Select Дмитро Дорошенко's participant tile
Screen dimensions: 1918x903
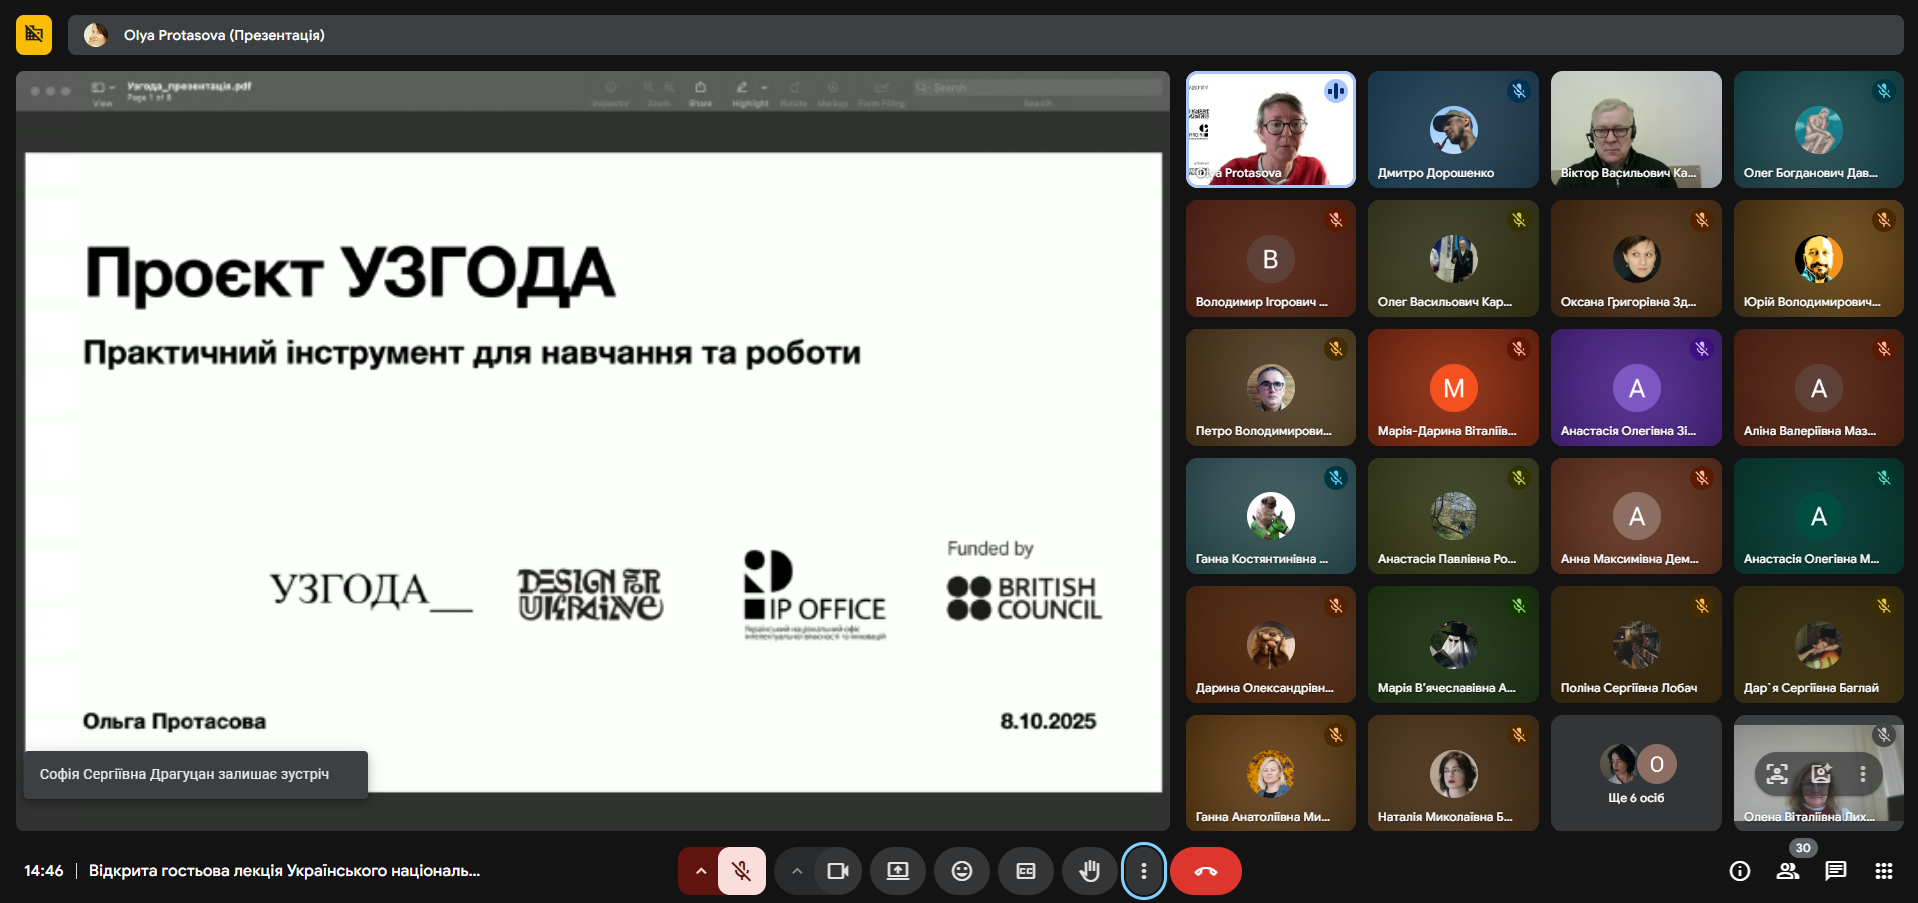tap(1452, 129)
